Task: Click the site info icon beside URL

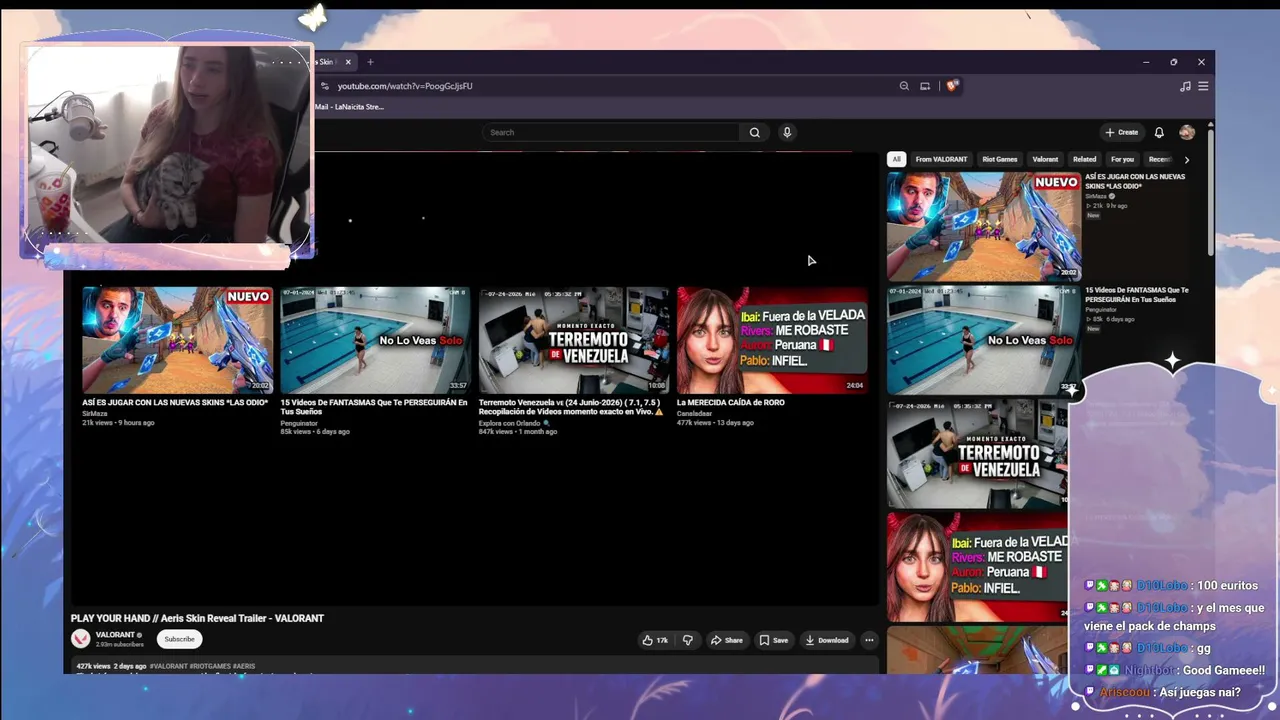Action: 324,86
